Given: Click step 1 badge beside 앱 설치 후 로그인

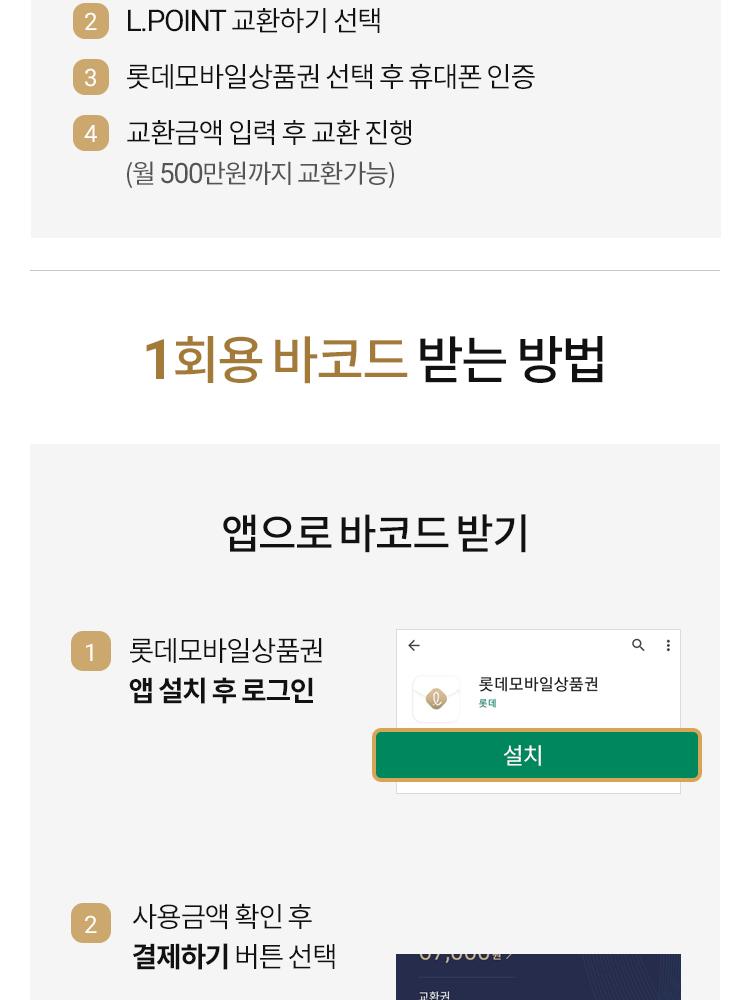Looking at the screenshot, I should [x=90, y=652].
